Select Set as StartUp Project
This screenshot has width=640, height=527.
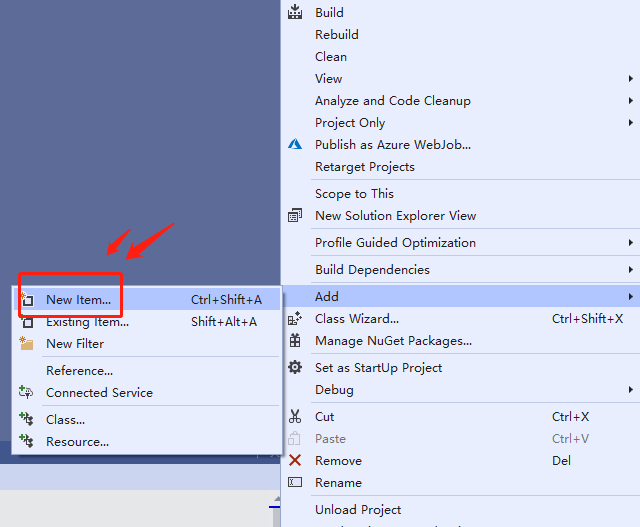pyautogui.click(x=461, y=367)
